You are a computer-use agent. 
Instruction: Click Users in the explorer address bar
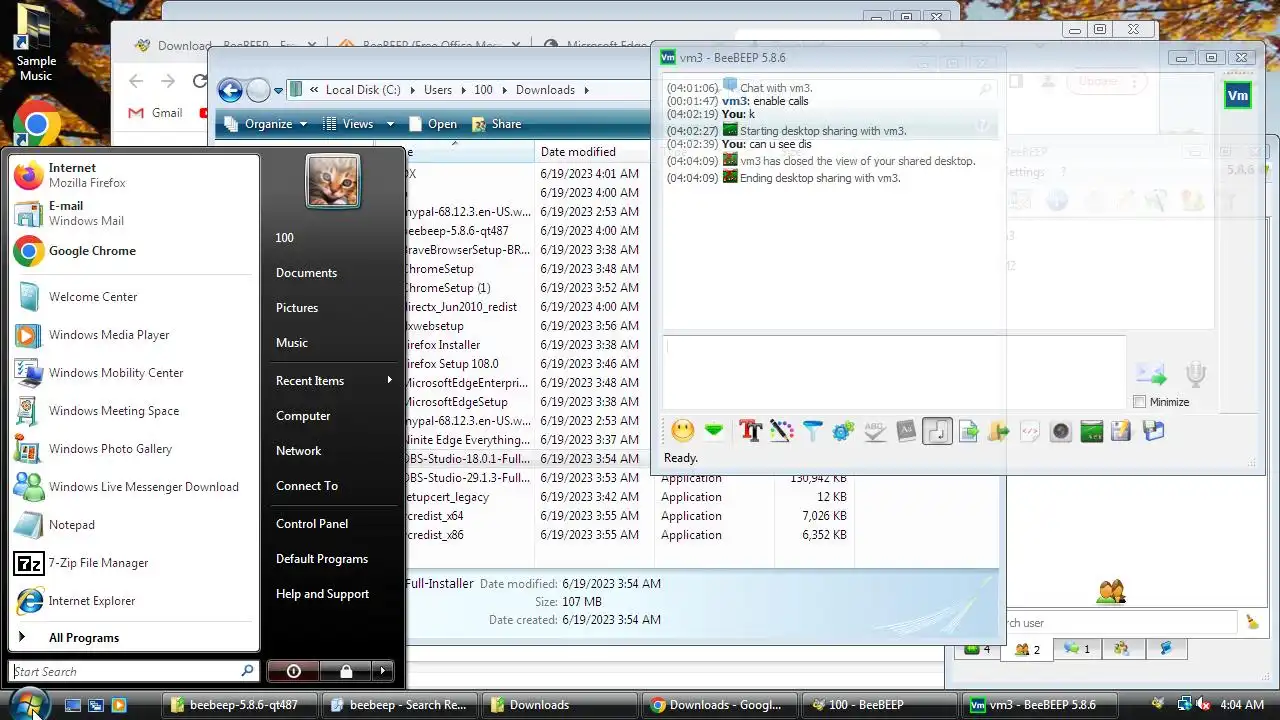tap(438, 90)
